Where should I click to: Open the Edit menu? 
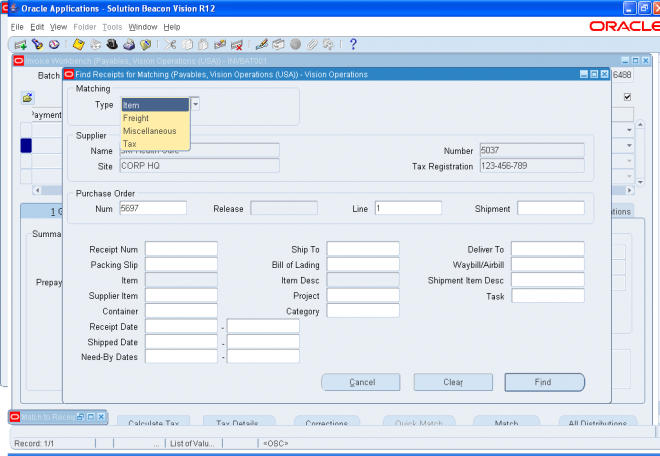[37, 27]
